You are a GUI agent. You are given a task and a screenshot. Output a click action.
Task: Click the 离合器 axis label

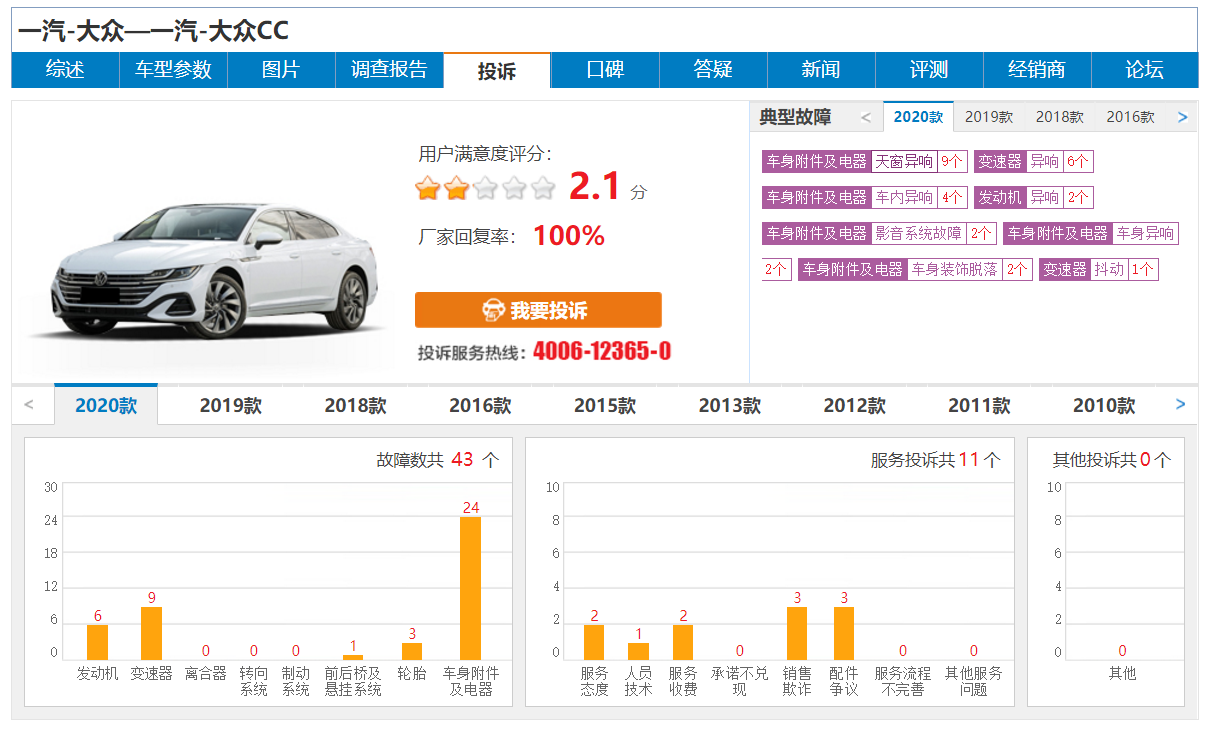pyautogui.click(x=206, y=674)
